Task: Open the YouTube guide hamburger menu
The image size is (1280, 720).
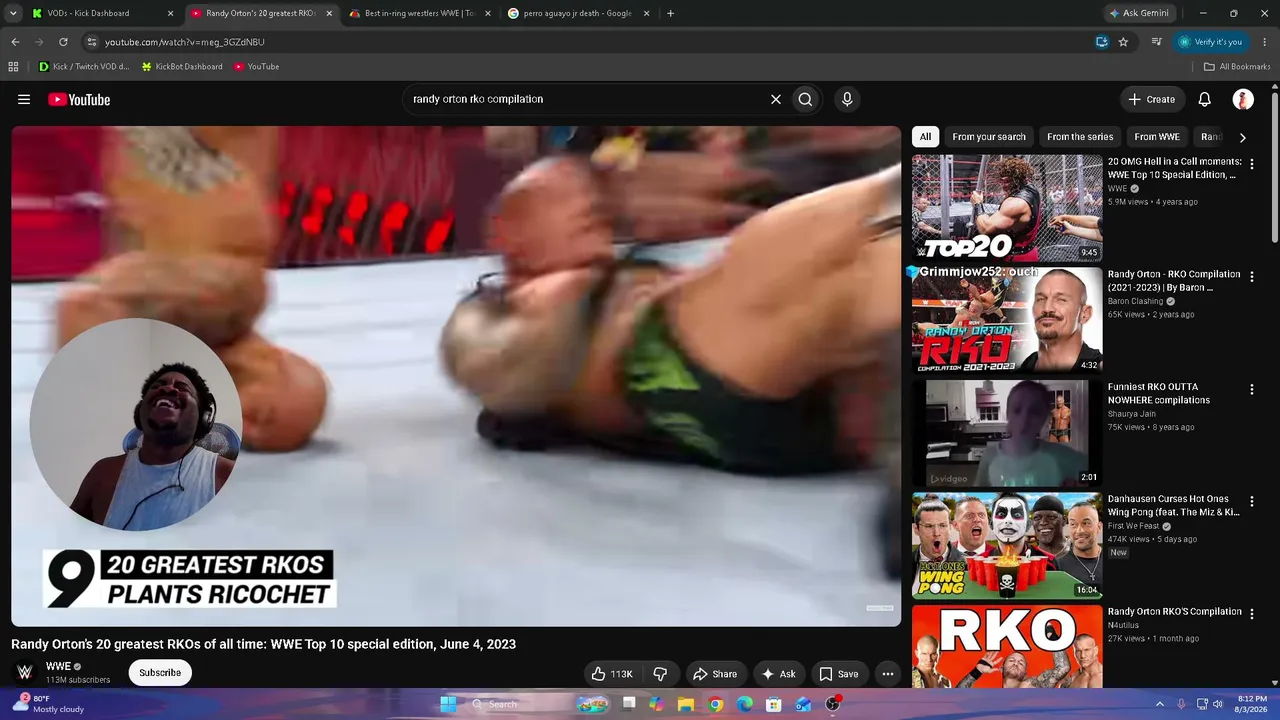Action: (24, 99)
